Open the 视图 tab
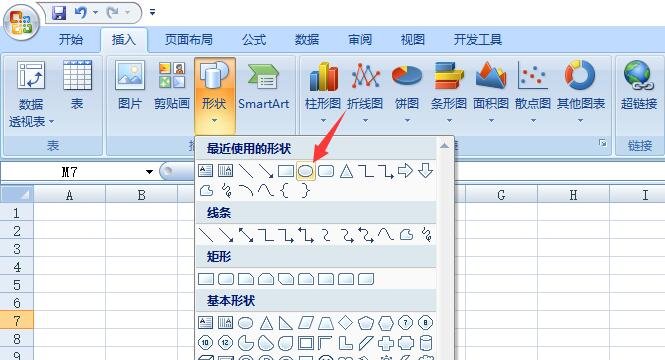Screen dimensions: 665x360 [413, 40]
